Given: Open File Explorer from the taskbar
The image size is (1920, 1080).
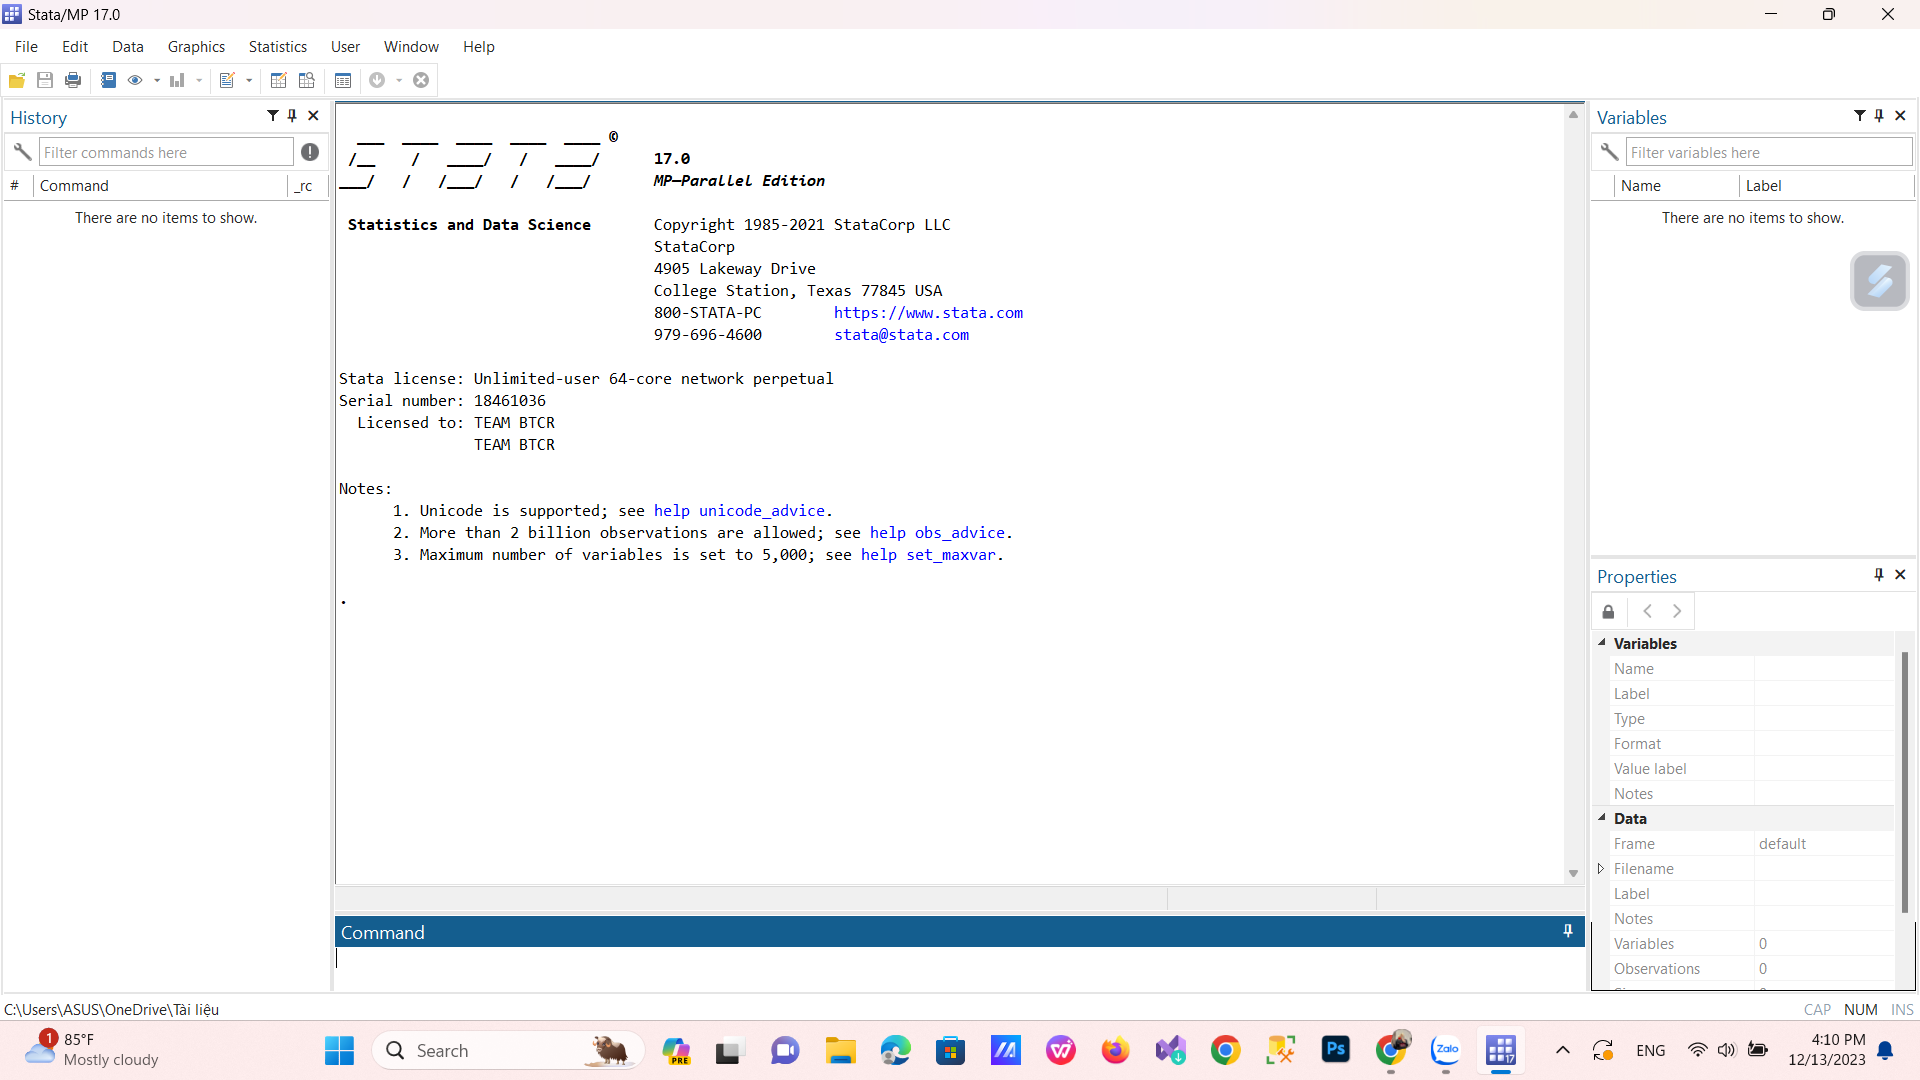Looking at the screenshot, I should click(840, 1050).
